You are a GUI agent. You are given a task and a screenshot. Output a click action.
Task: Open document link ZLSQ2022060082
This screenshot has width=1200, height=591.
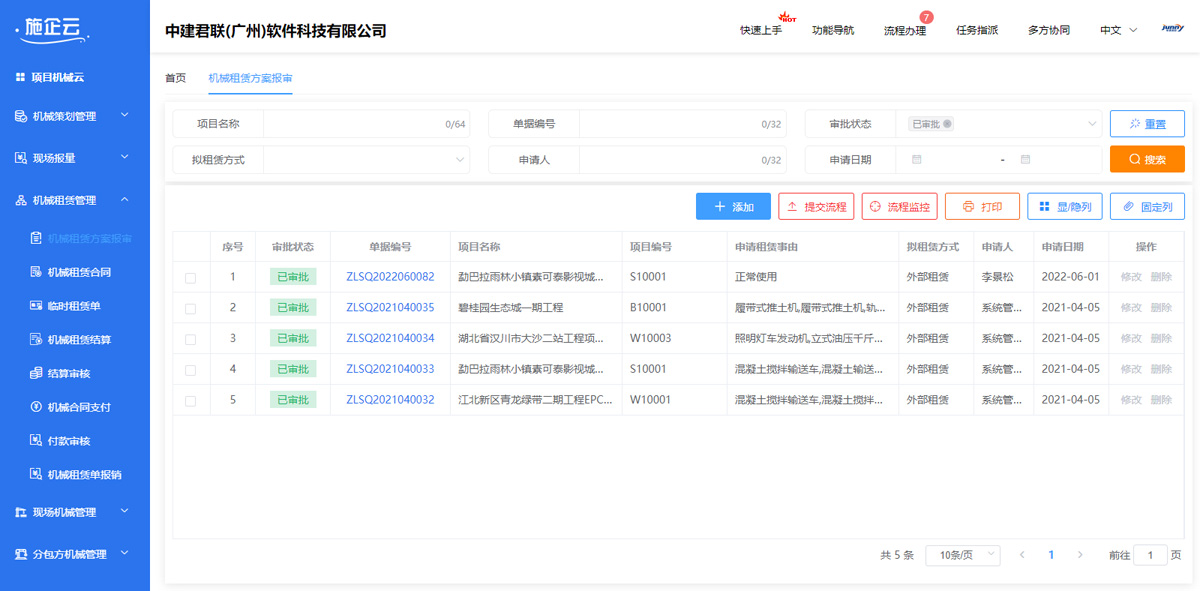point(390,277)
